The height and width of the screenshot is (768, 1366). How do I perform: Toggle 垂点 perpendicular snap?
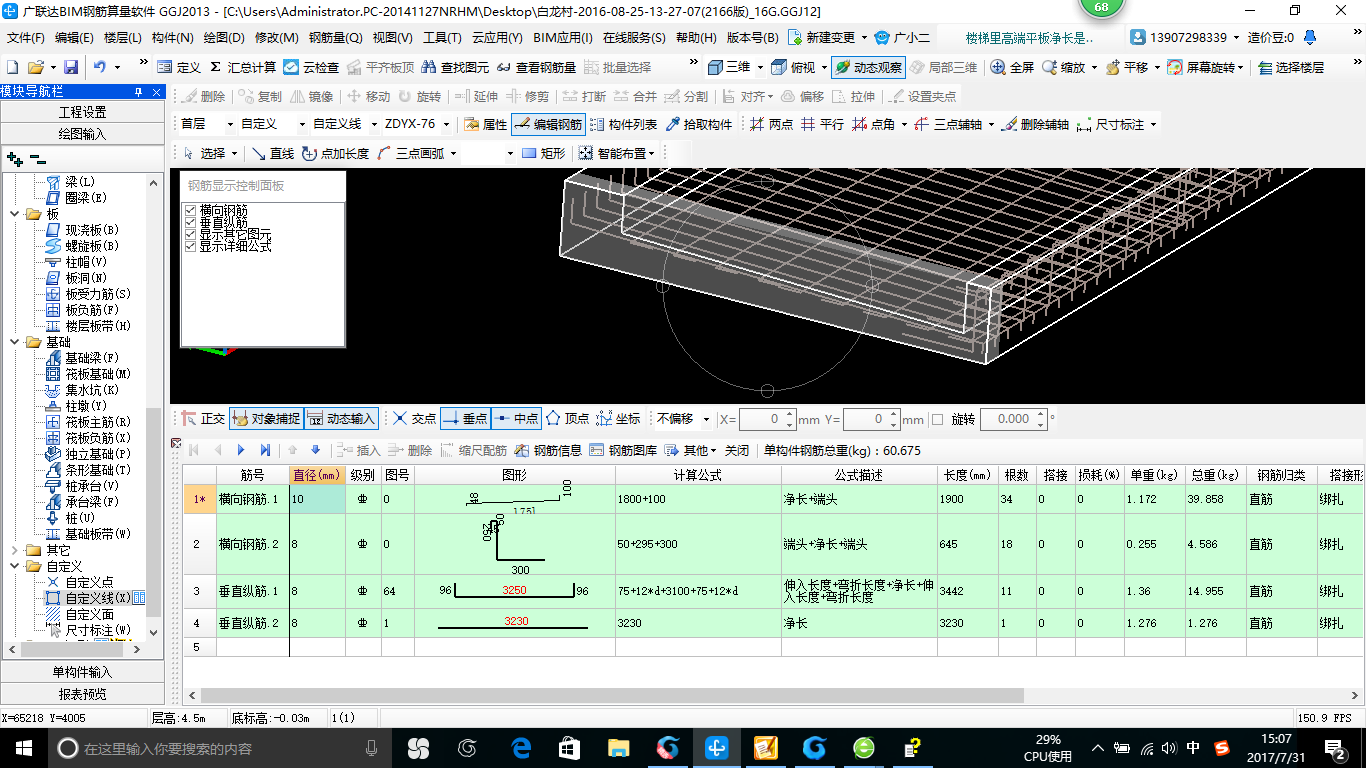click(x=464, y=419)
